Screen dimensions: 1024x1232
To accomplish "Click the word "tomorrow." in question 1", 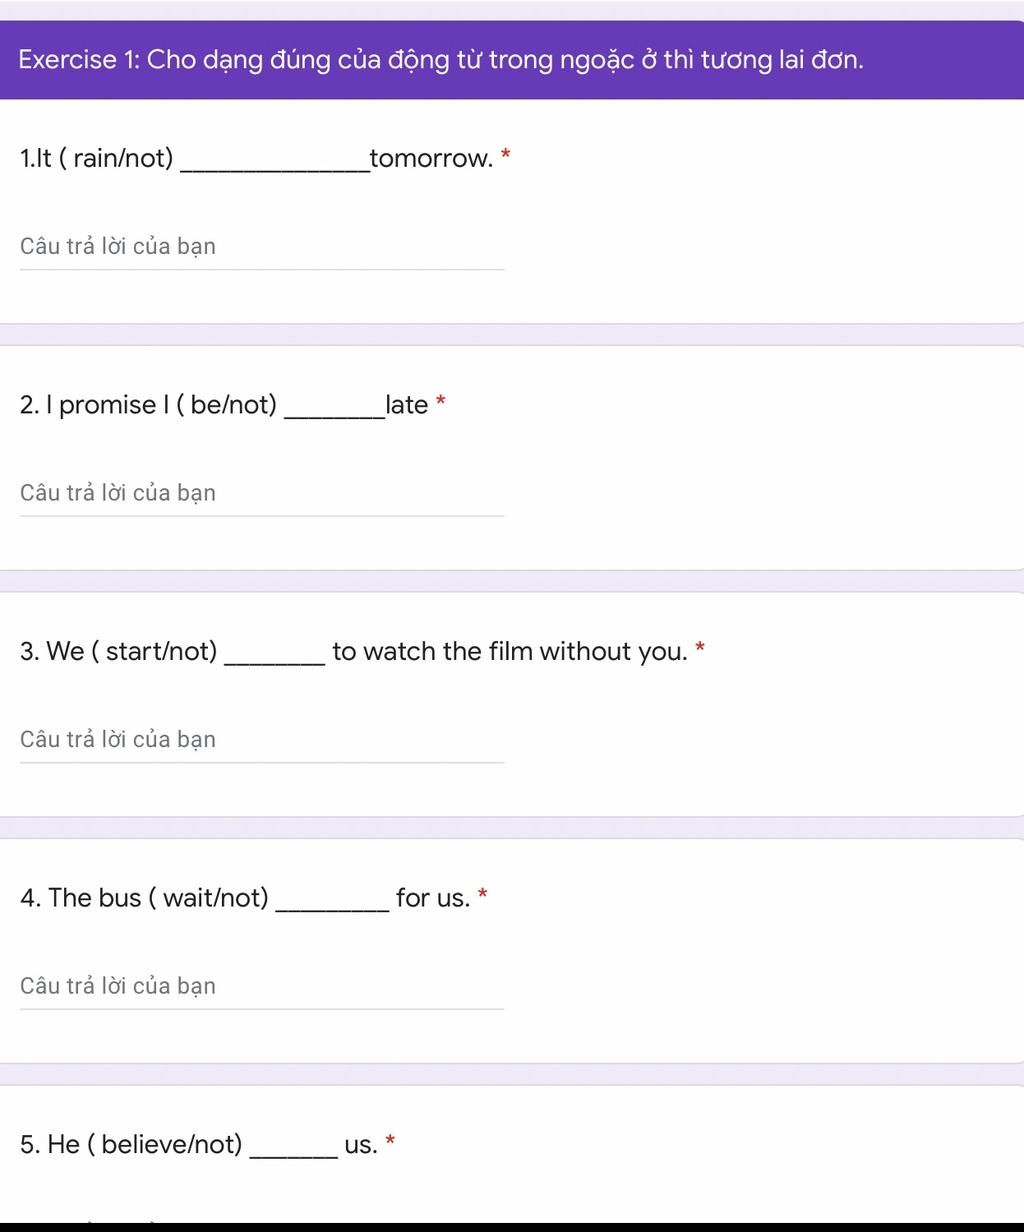I will 432,159.
